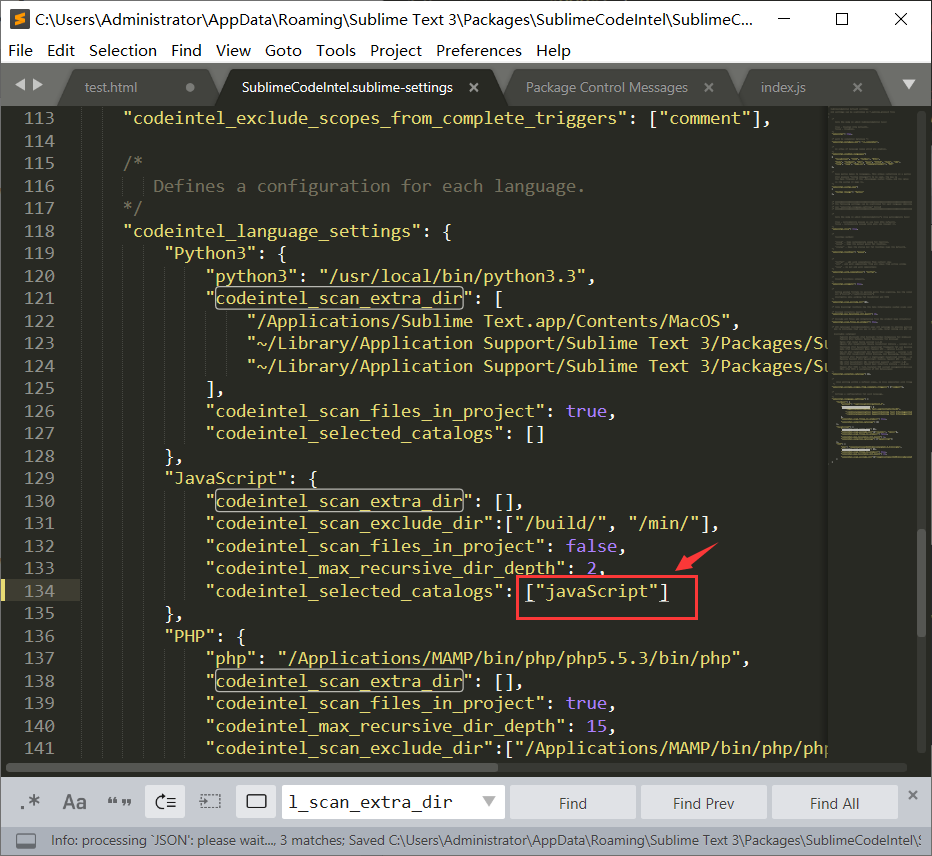The width and height of the screenshot is (932, 856).
Task: Click codeintel_scan_exclude_dir on line 131
Action: pyautogui.click(x=350, y=523)
